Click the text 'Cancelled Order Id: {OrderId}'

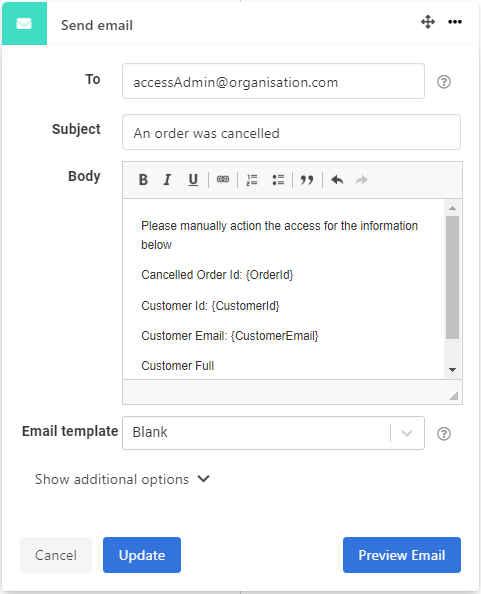pyautogui.click(x=217, y=275)
